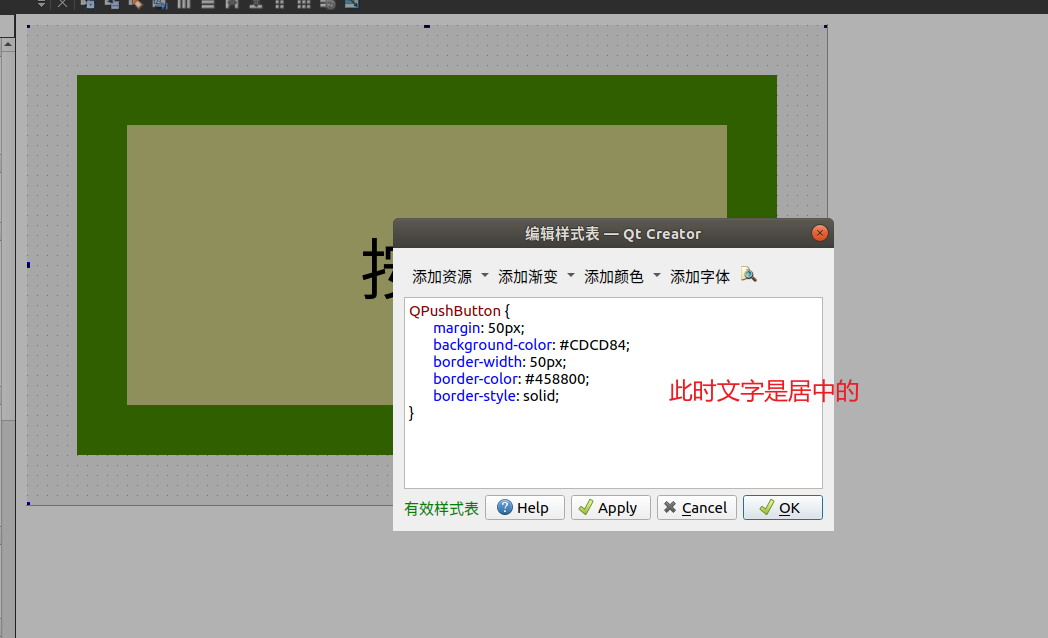Click the 'QPushButton' selector text in editor
This screenshot has width=1048, height=638.
pos(454,311)
